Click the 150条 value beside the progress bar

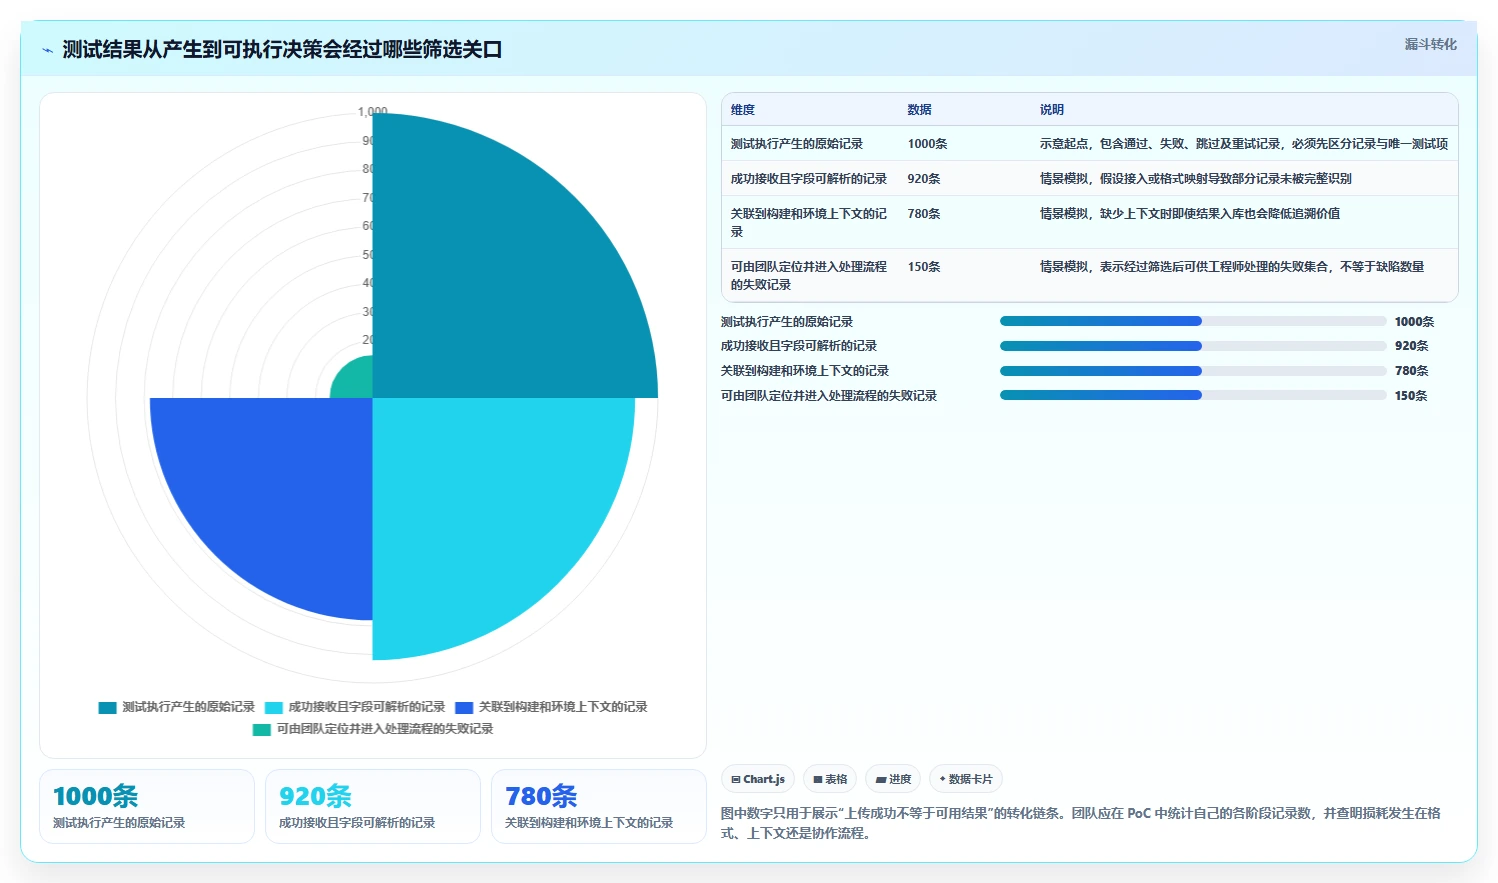tap(1412, 396)
